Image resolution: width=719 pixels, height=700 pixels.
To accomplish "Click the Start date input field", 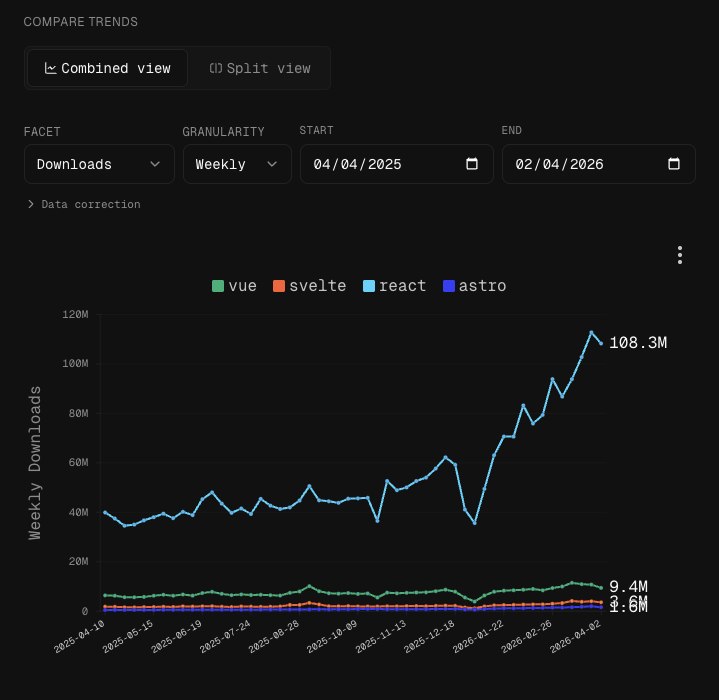I will (380, 164).
